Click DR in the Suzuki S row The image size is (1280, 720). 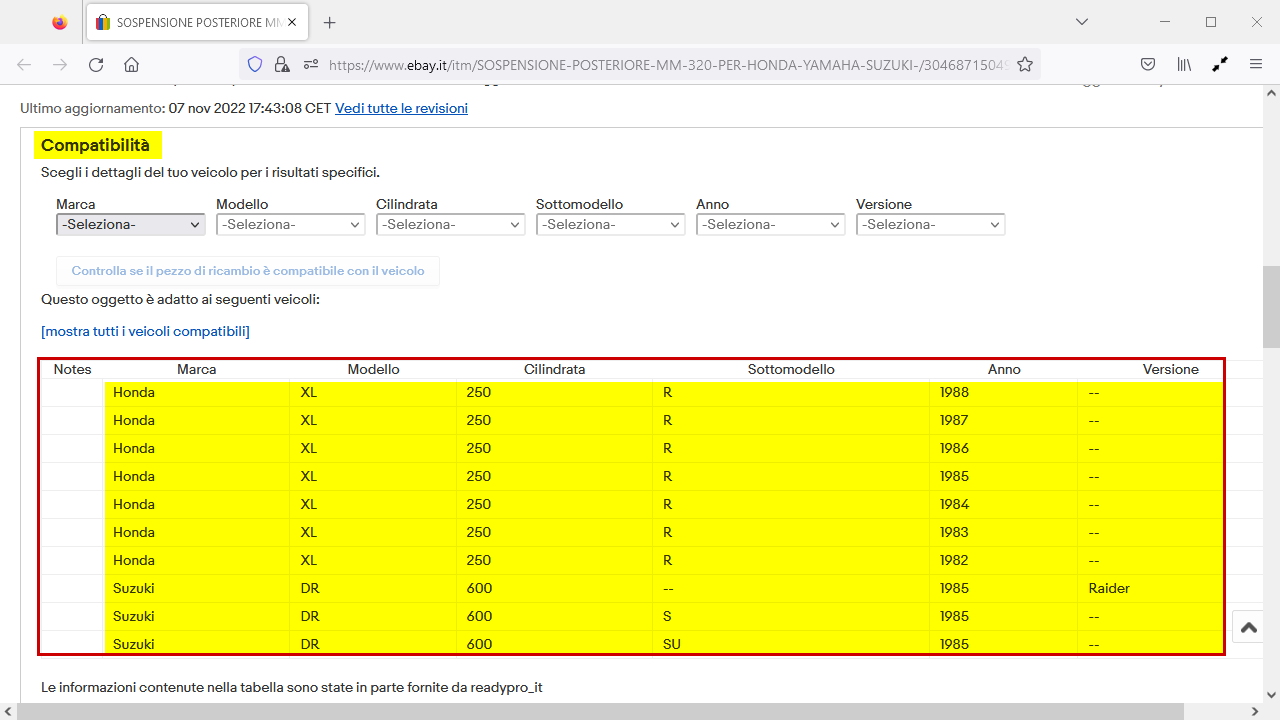tap(310, 616)
